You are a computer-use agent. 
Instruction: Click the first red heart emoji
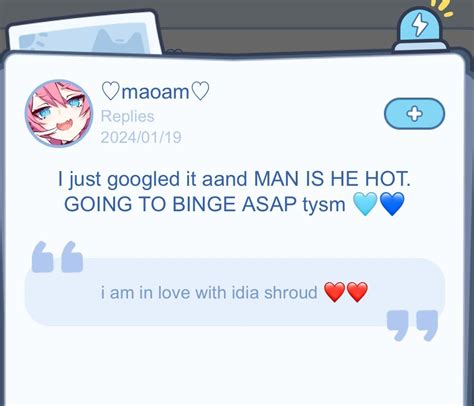(x=334, y=292)
